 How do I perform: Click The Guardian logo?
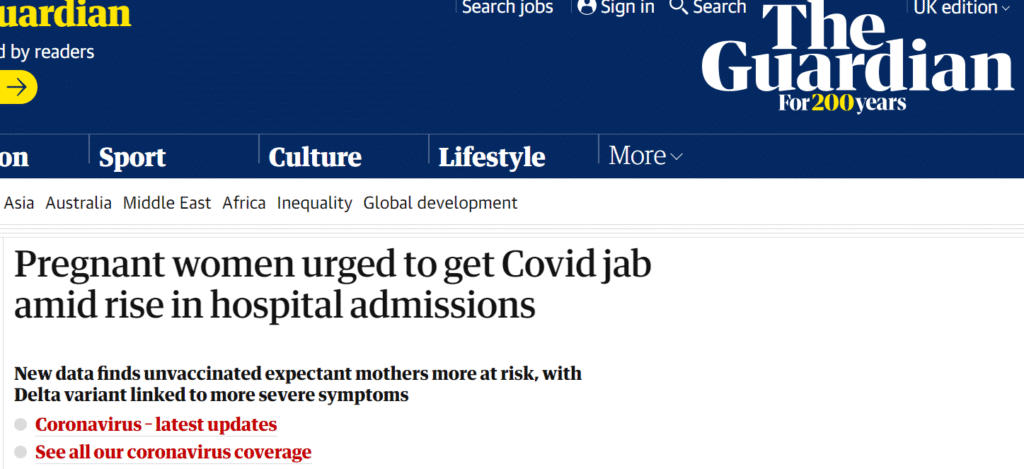[857, 52]
